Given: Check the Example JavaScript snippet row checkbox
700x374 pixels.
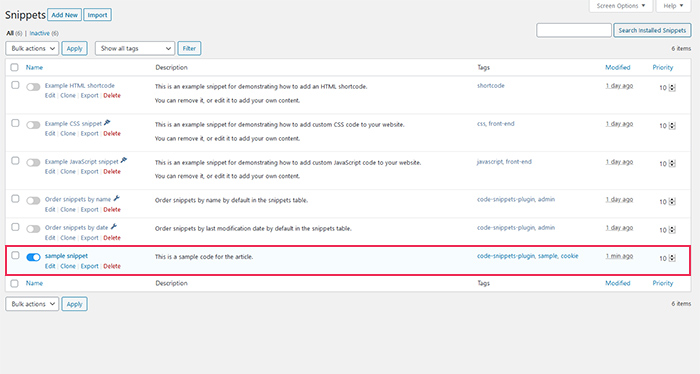Looking at the screenshot, I should point(15,161).
